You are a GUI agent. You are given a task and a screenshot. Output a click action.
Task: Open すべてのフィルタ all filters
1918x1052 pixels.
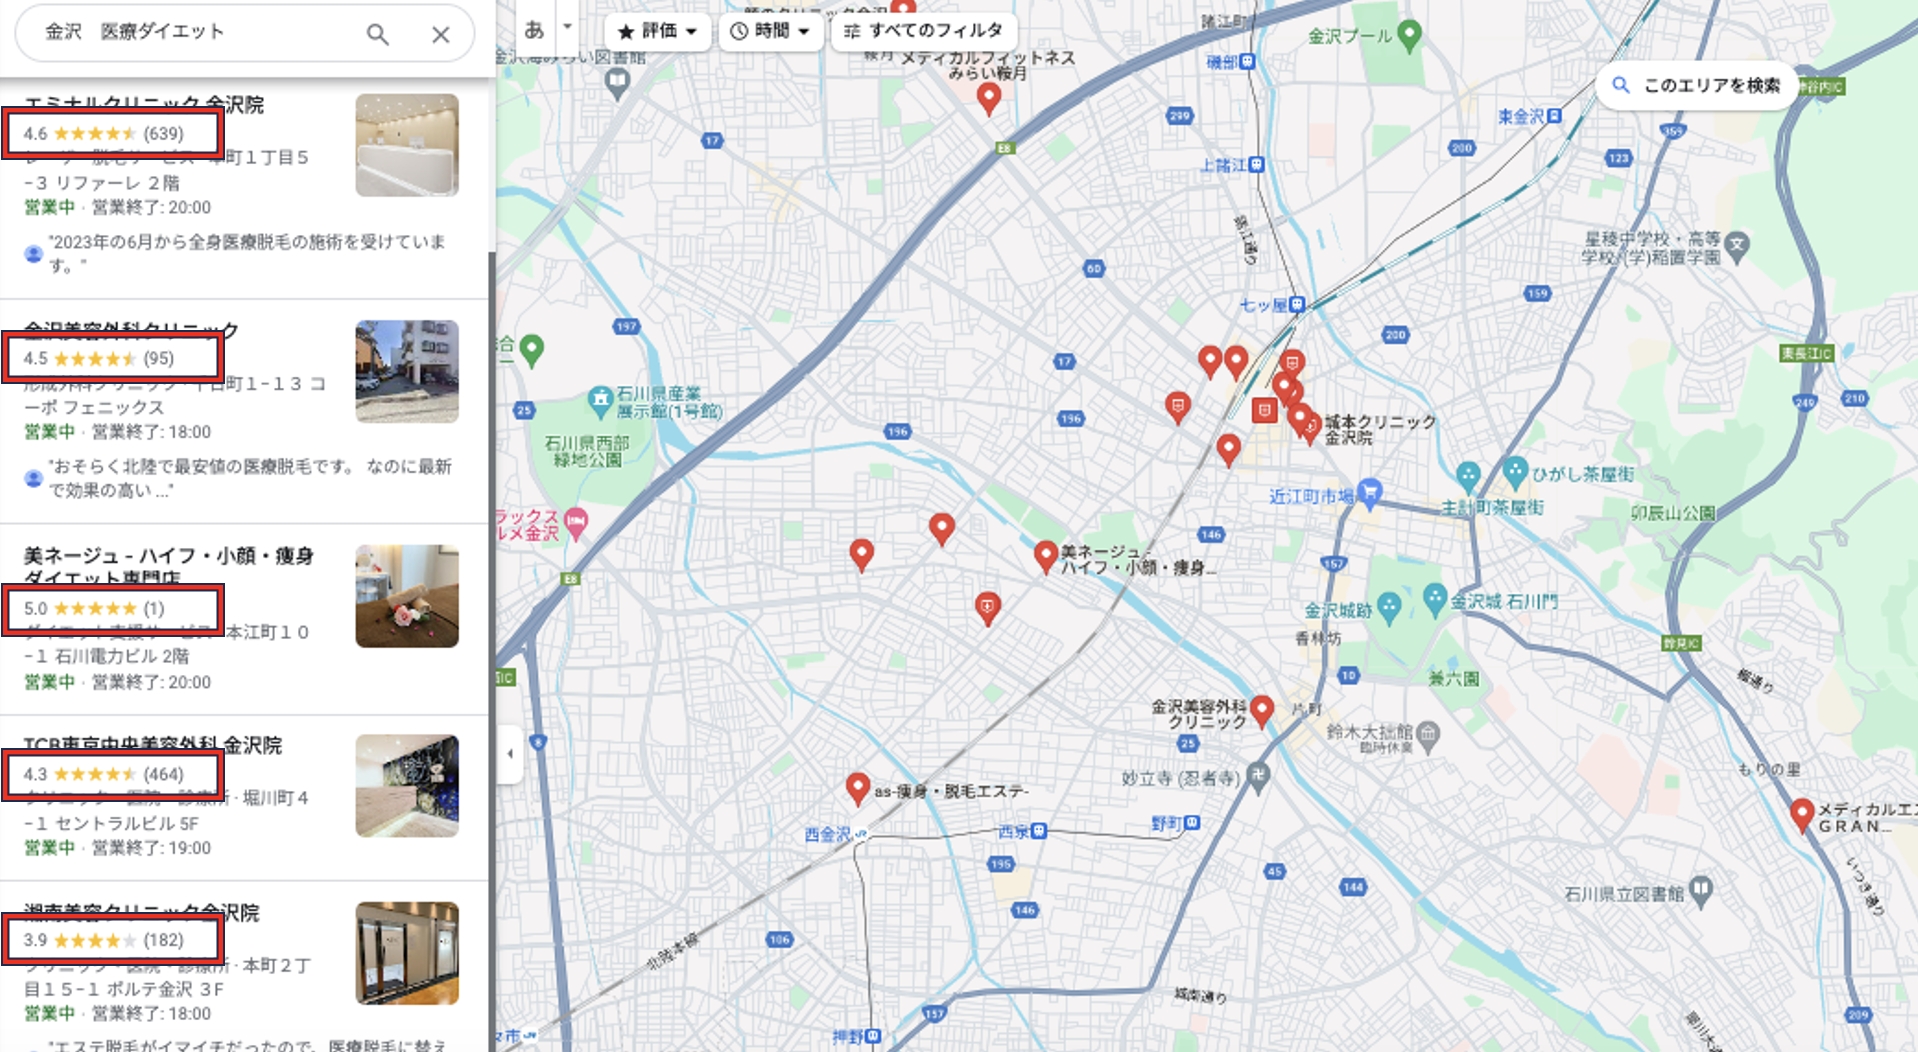point(924,31)
